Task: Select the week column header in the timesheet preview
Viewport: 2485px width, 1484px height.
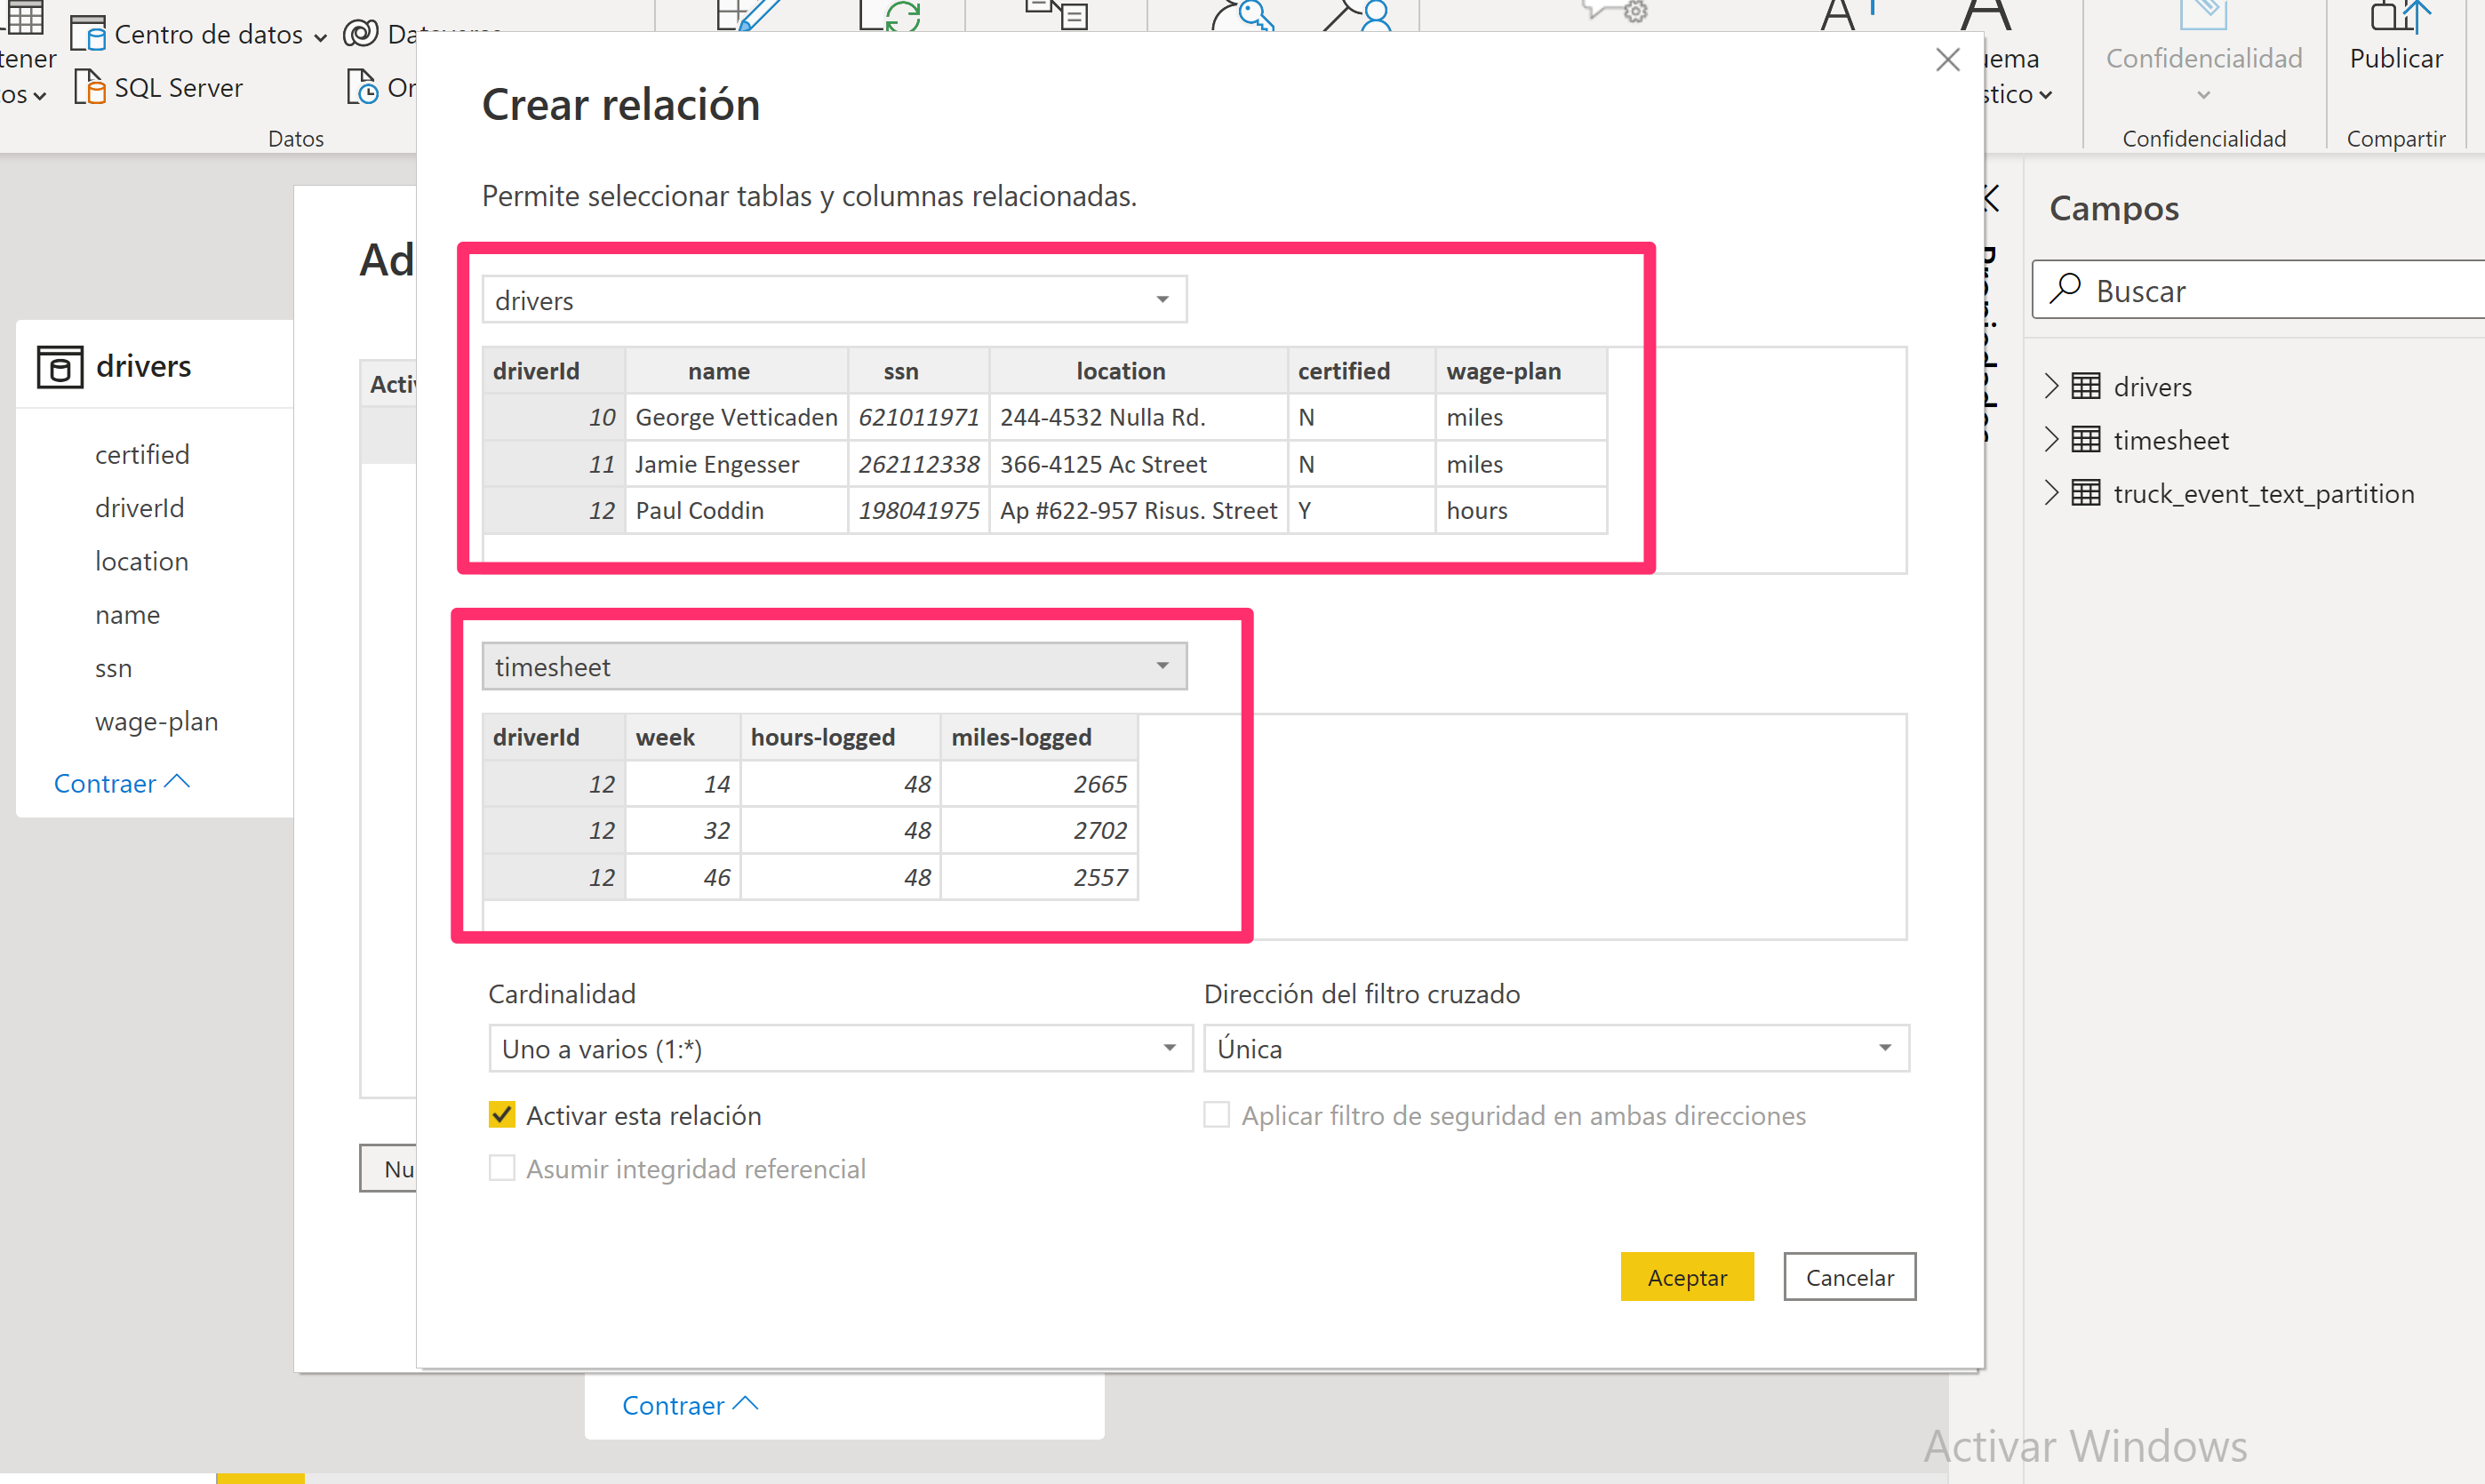Action: tap(683, 737)
